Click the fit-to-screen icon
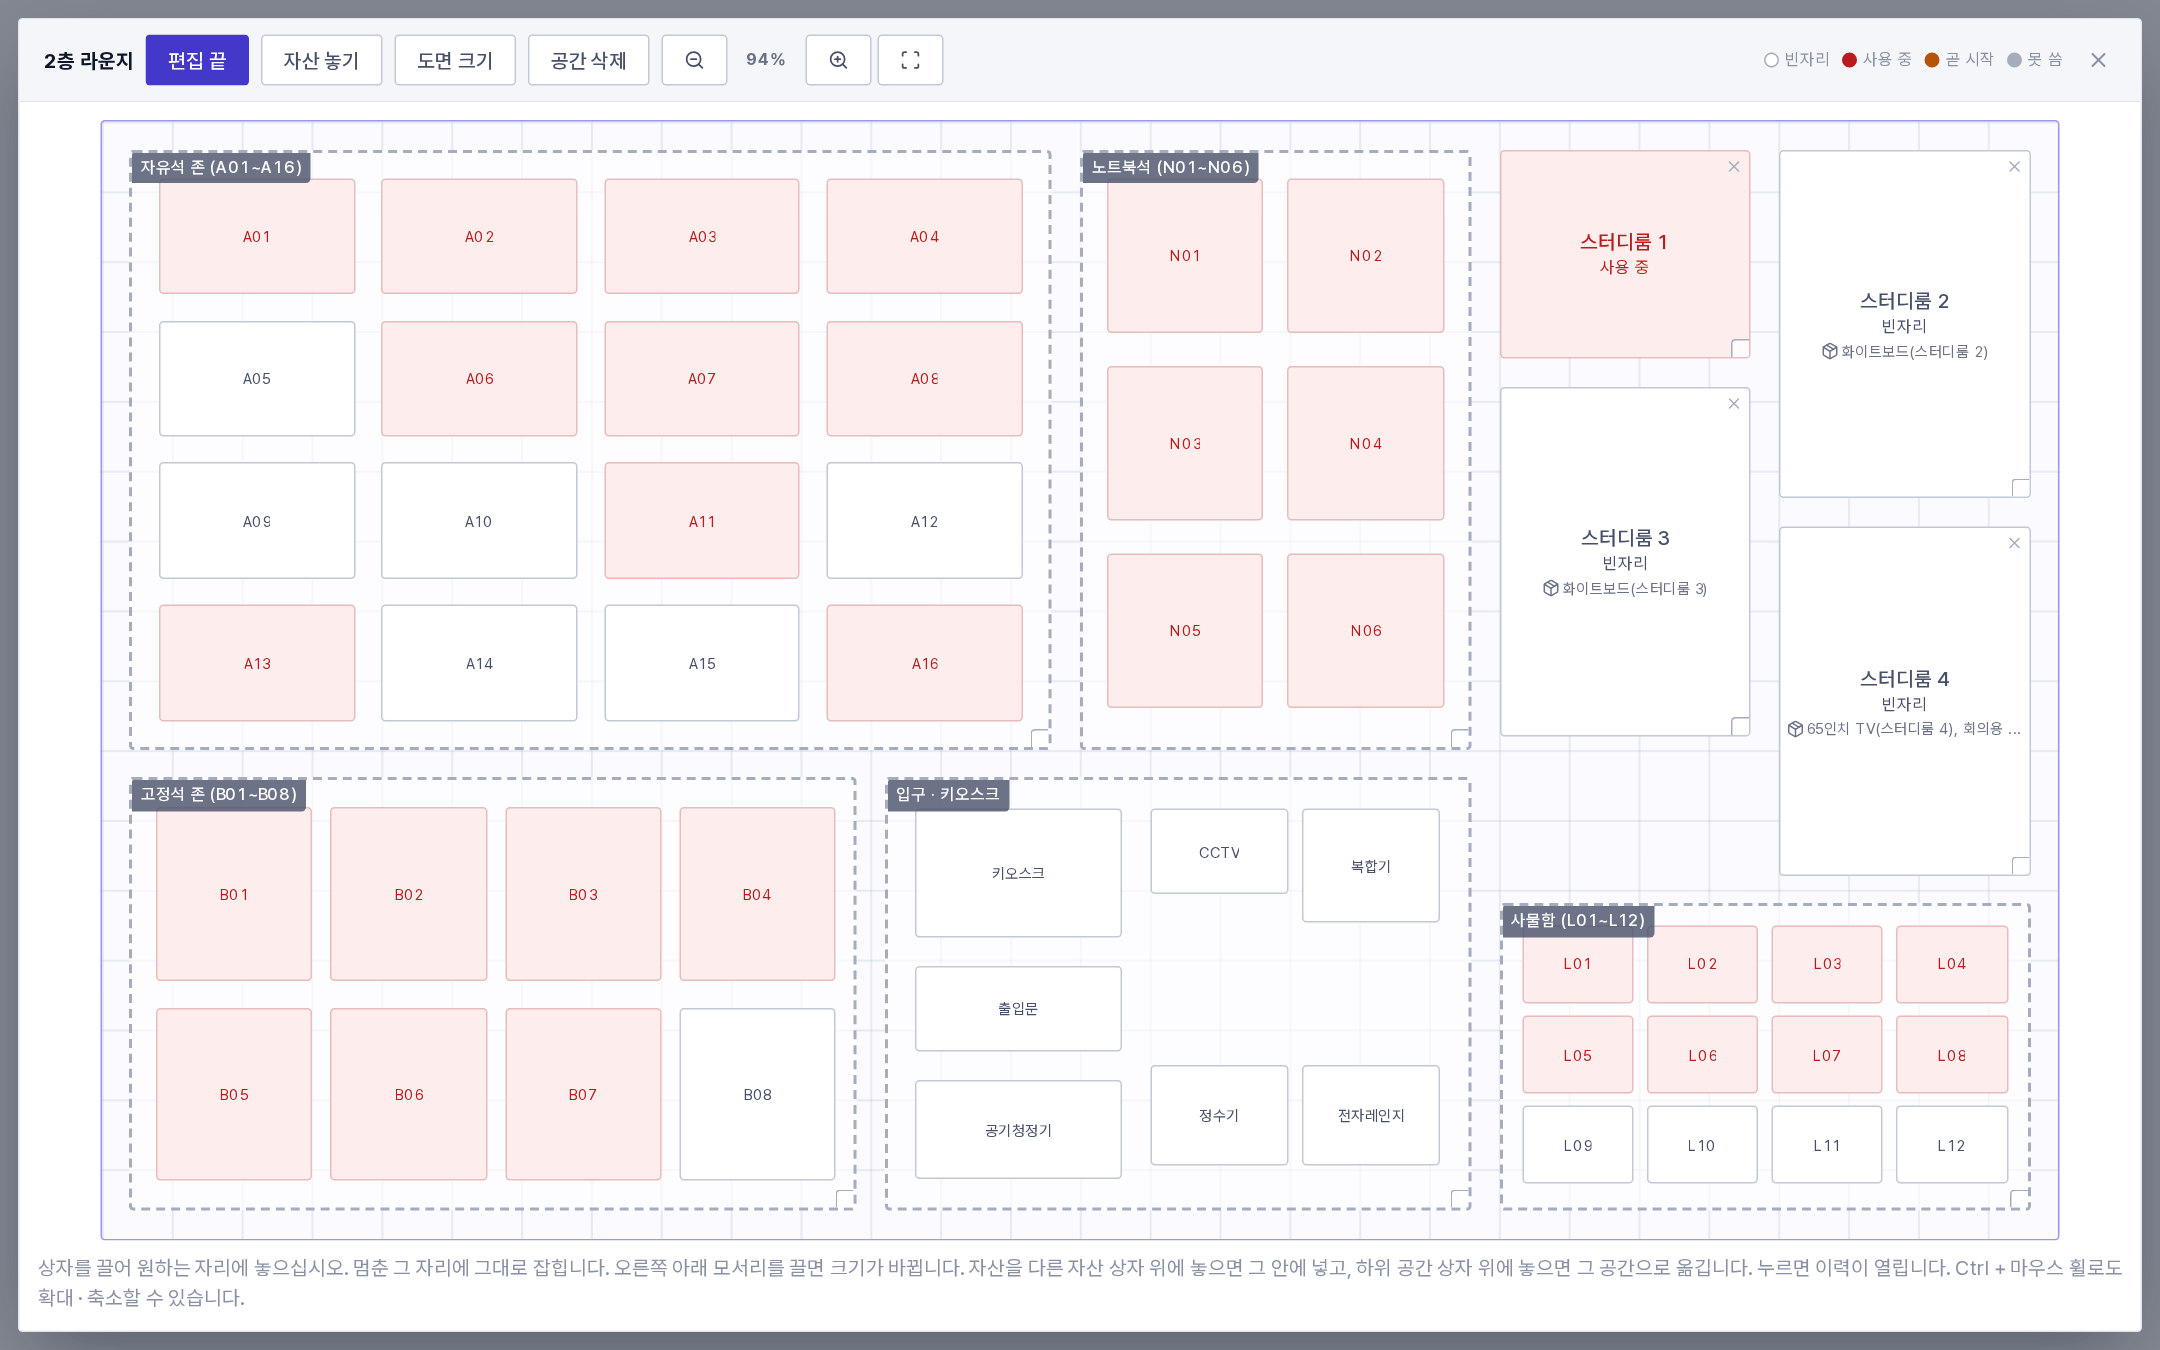Screen dimensions: 2160x1350 (910, 60)
